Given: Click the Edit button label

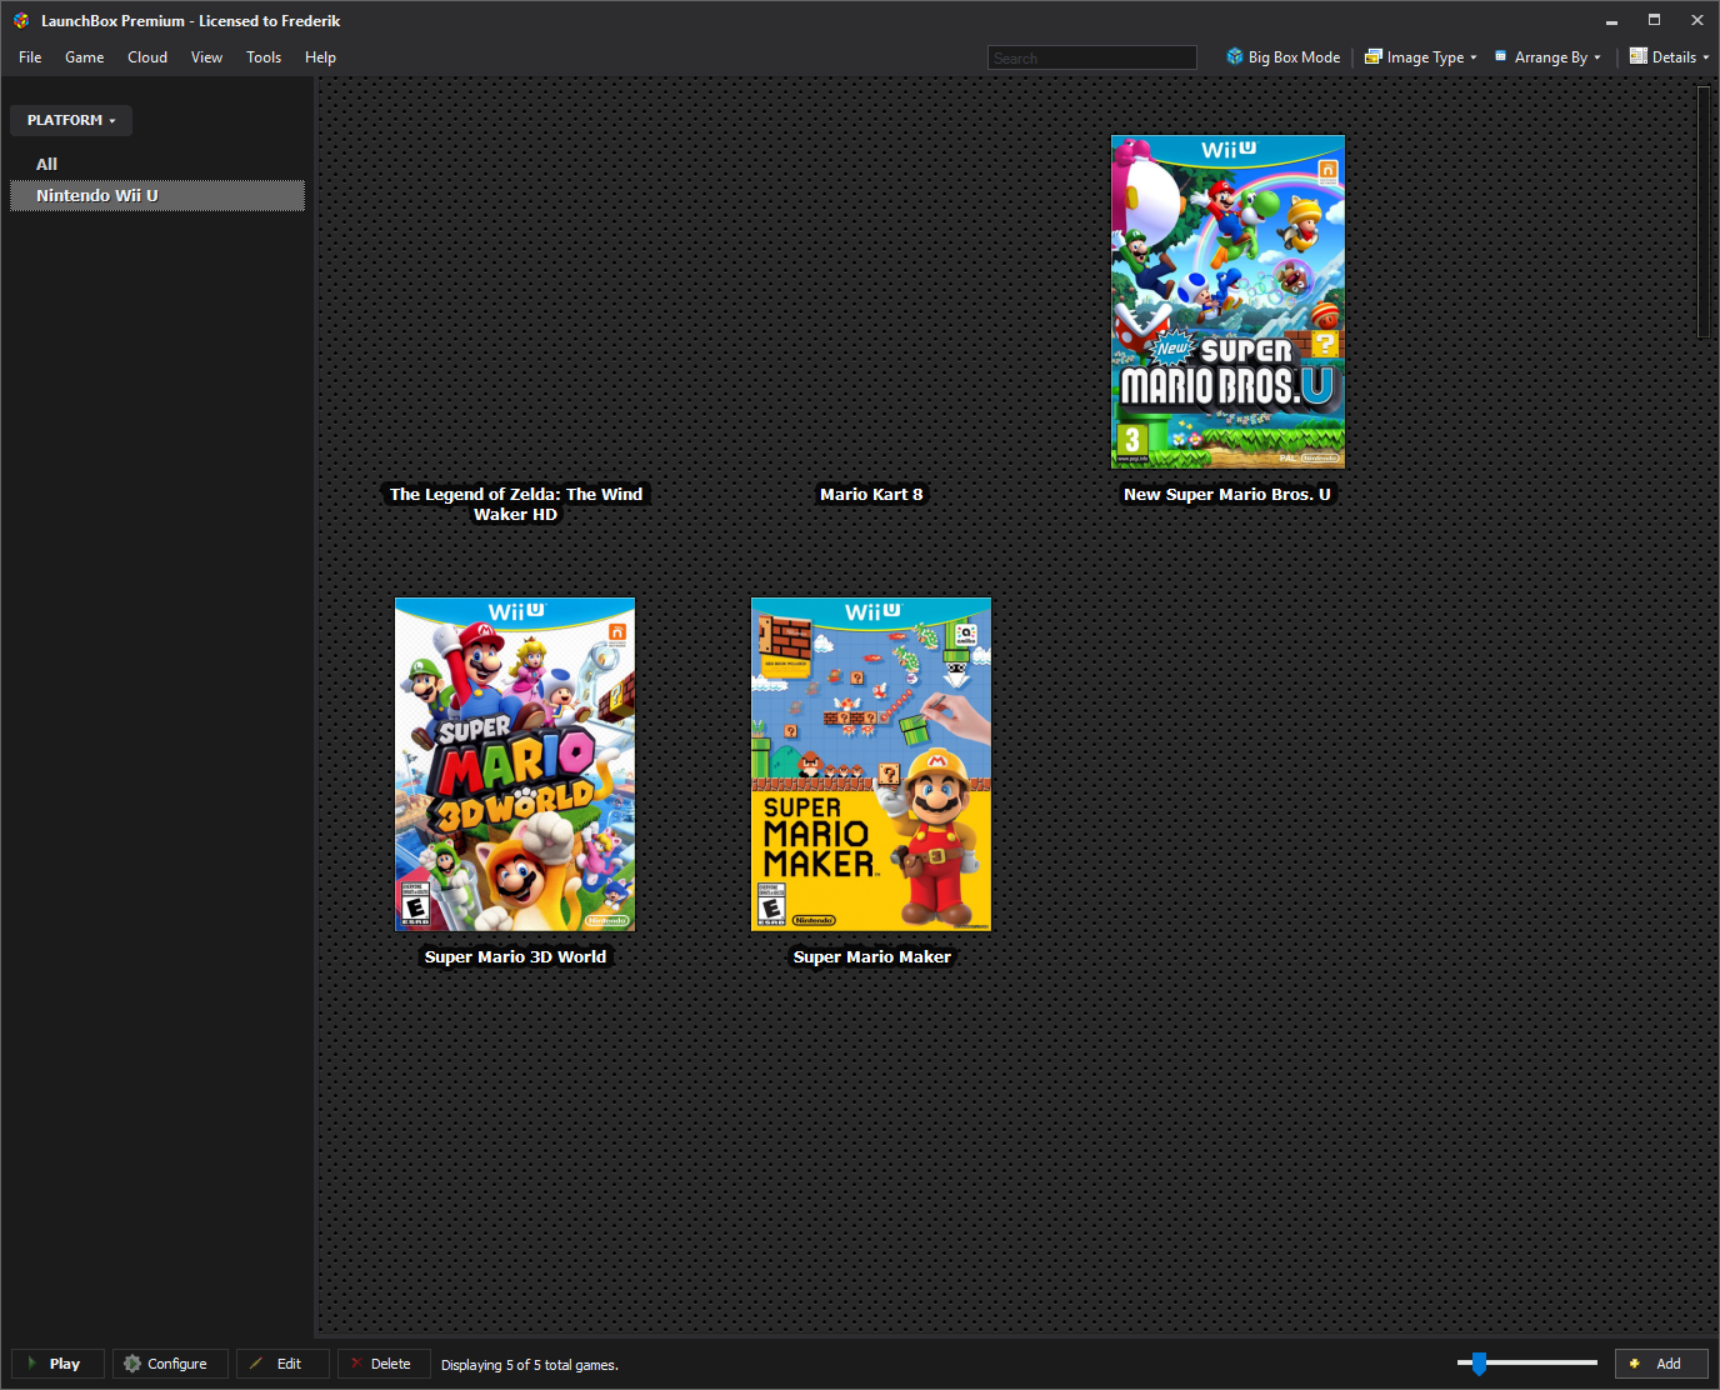Looking at the screenshot, I should pyautogui.click(x=289, y=1364).
